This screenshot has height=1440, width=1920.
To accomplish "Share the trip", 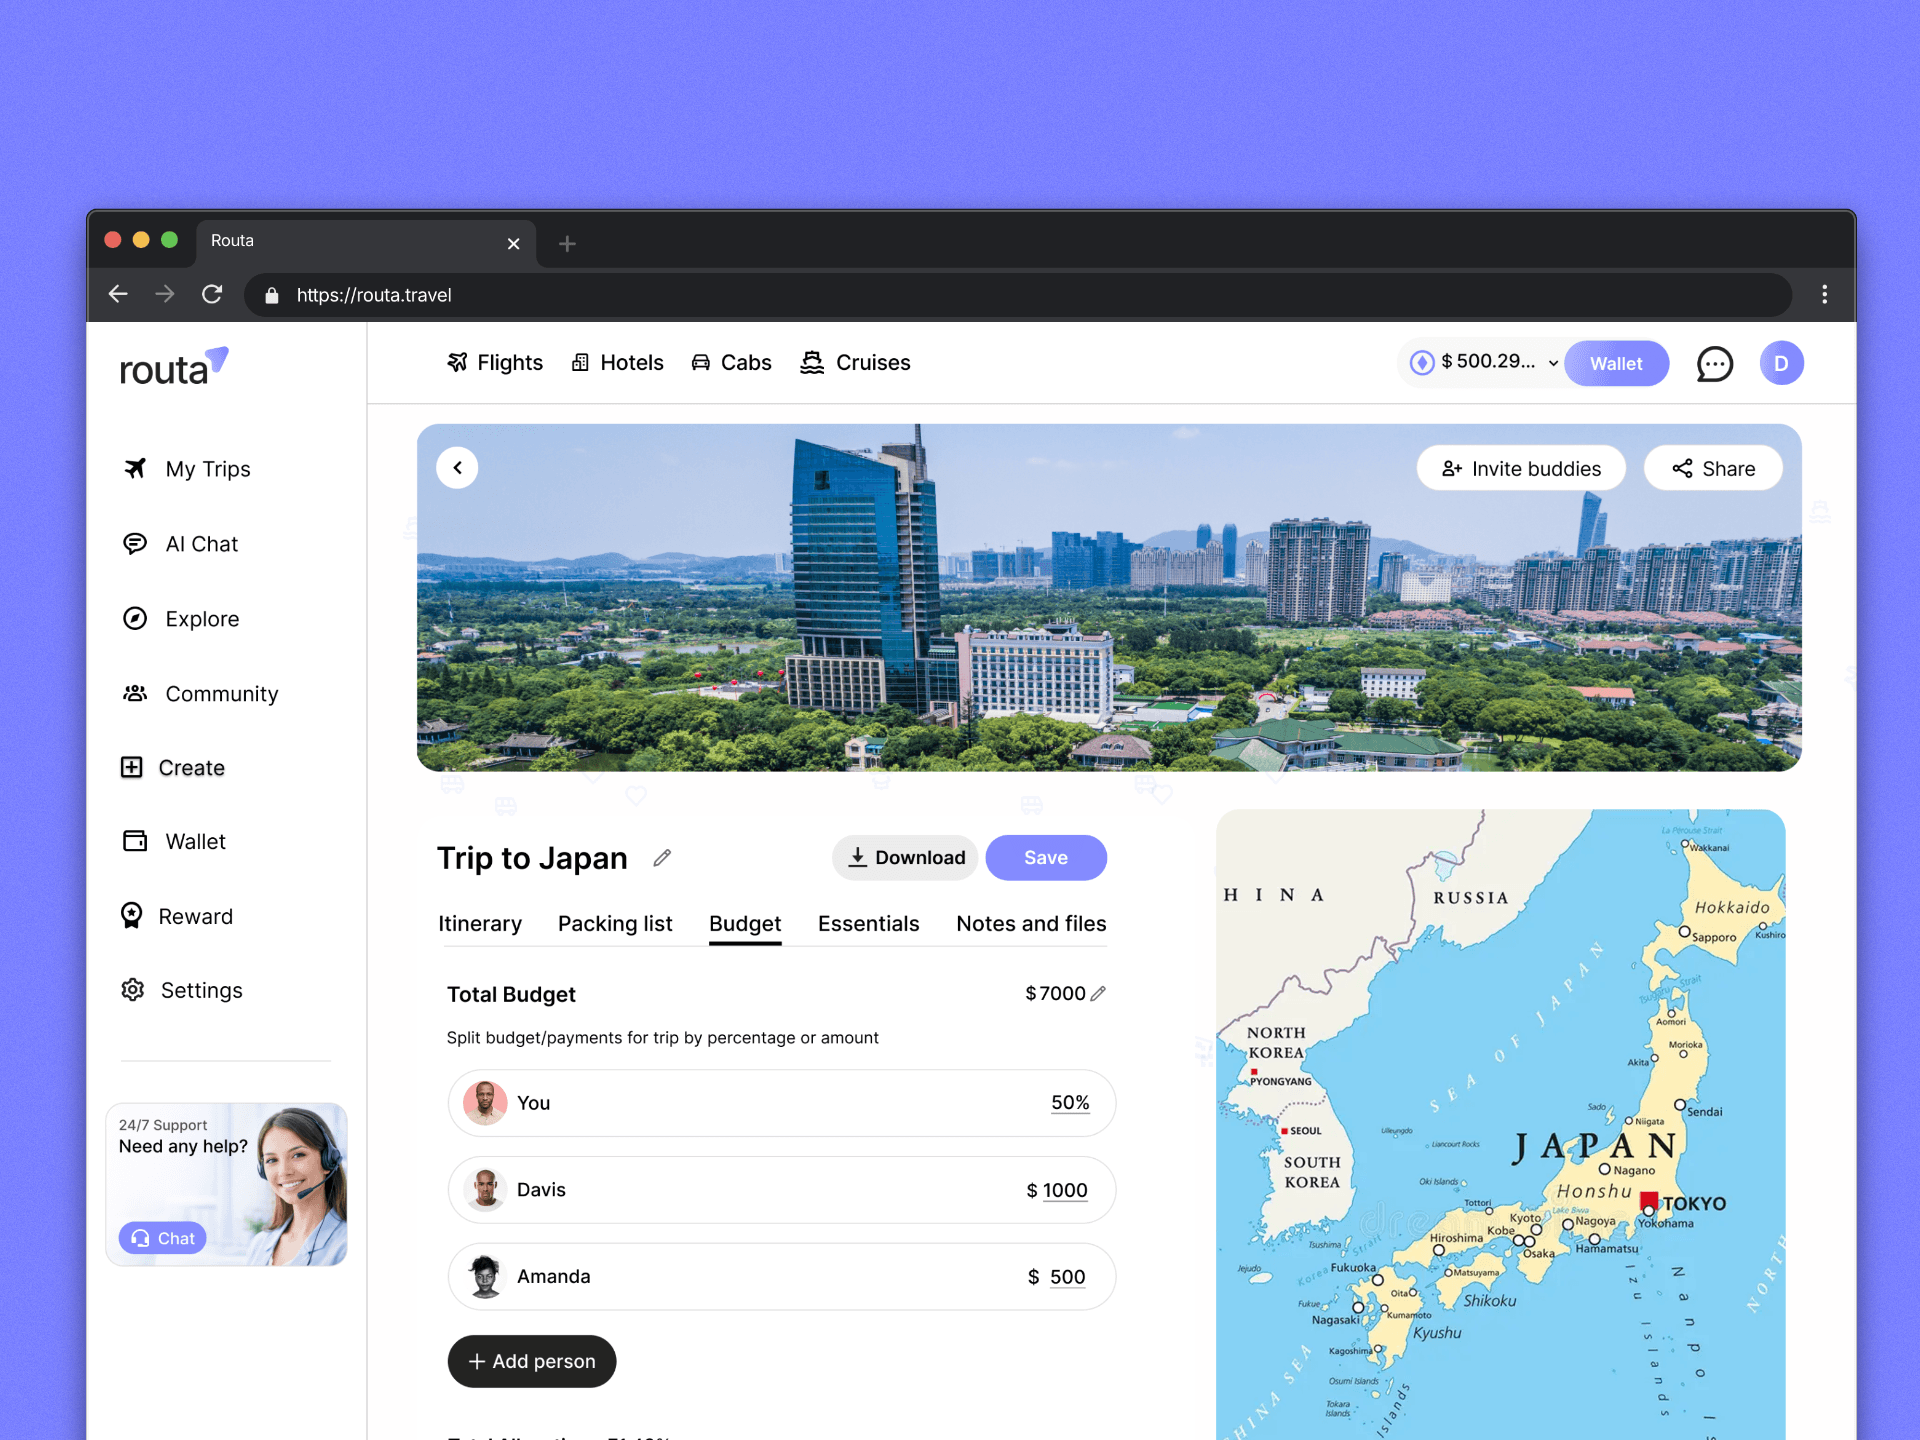I will pos(1713,468).
